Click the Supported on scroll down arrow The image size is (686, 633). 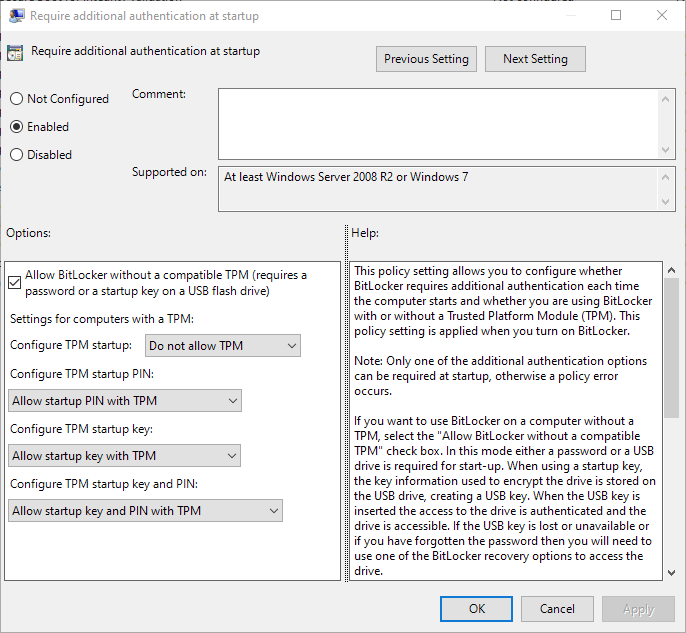click(665, 202)
